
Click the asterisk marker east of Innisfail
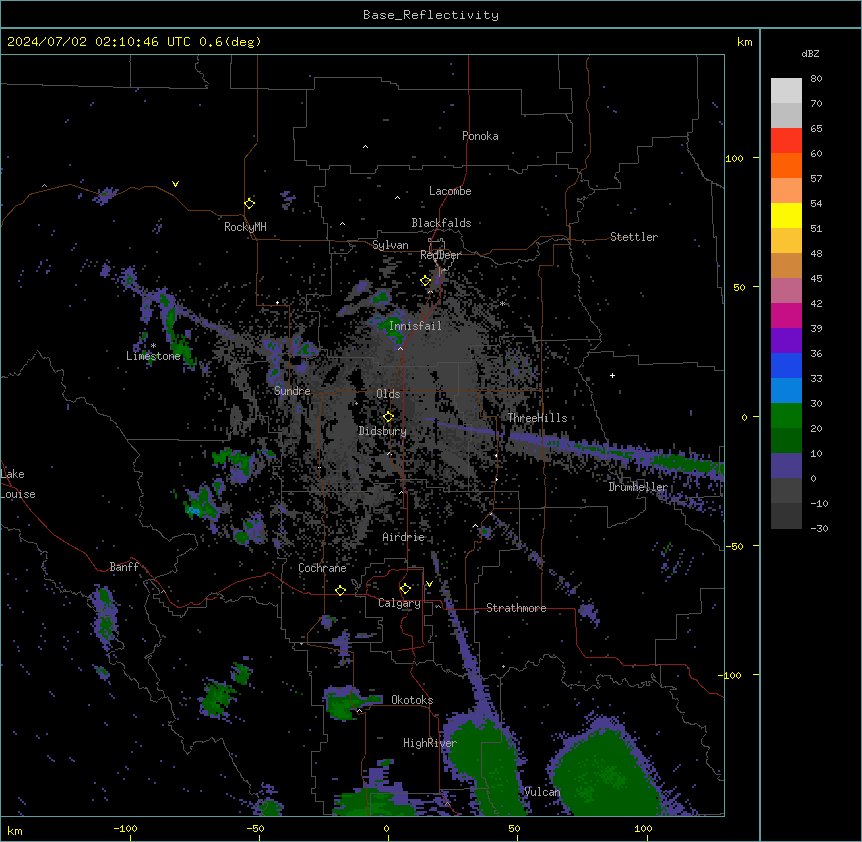(502, 303)
